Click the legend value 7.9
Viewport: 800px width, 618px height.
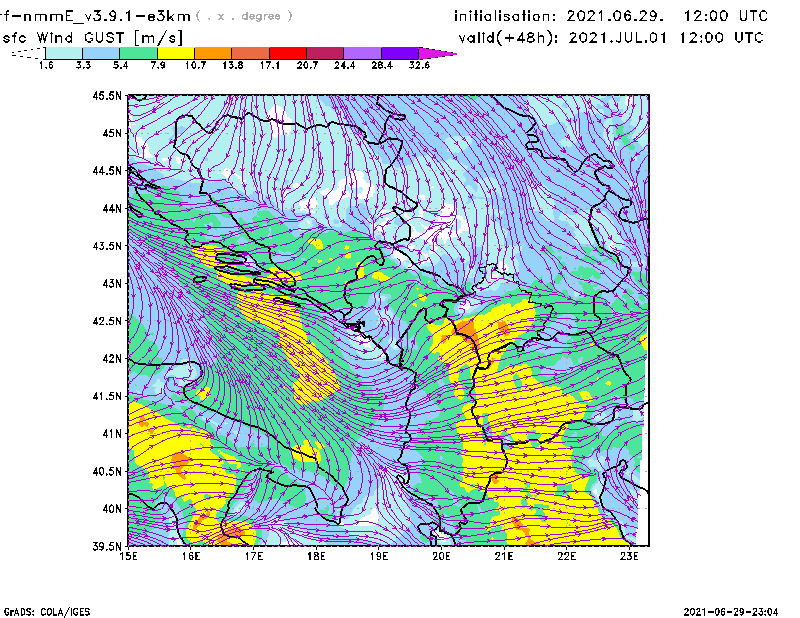tap(158, 65)
